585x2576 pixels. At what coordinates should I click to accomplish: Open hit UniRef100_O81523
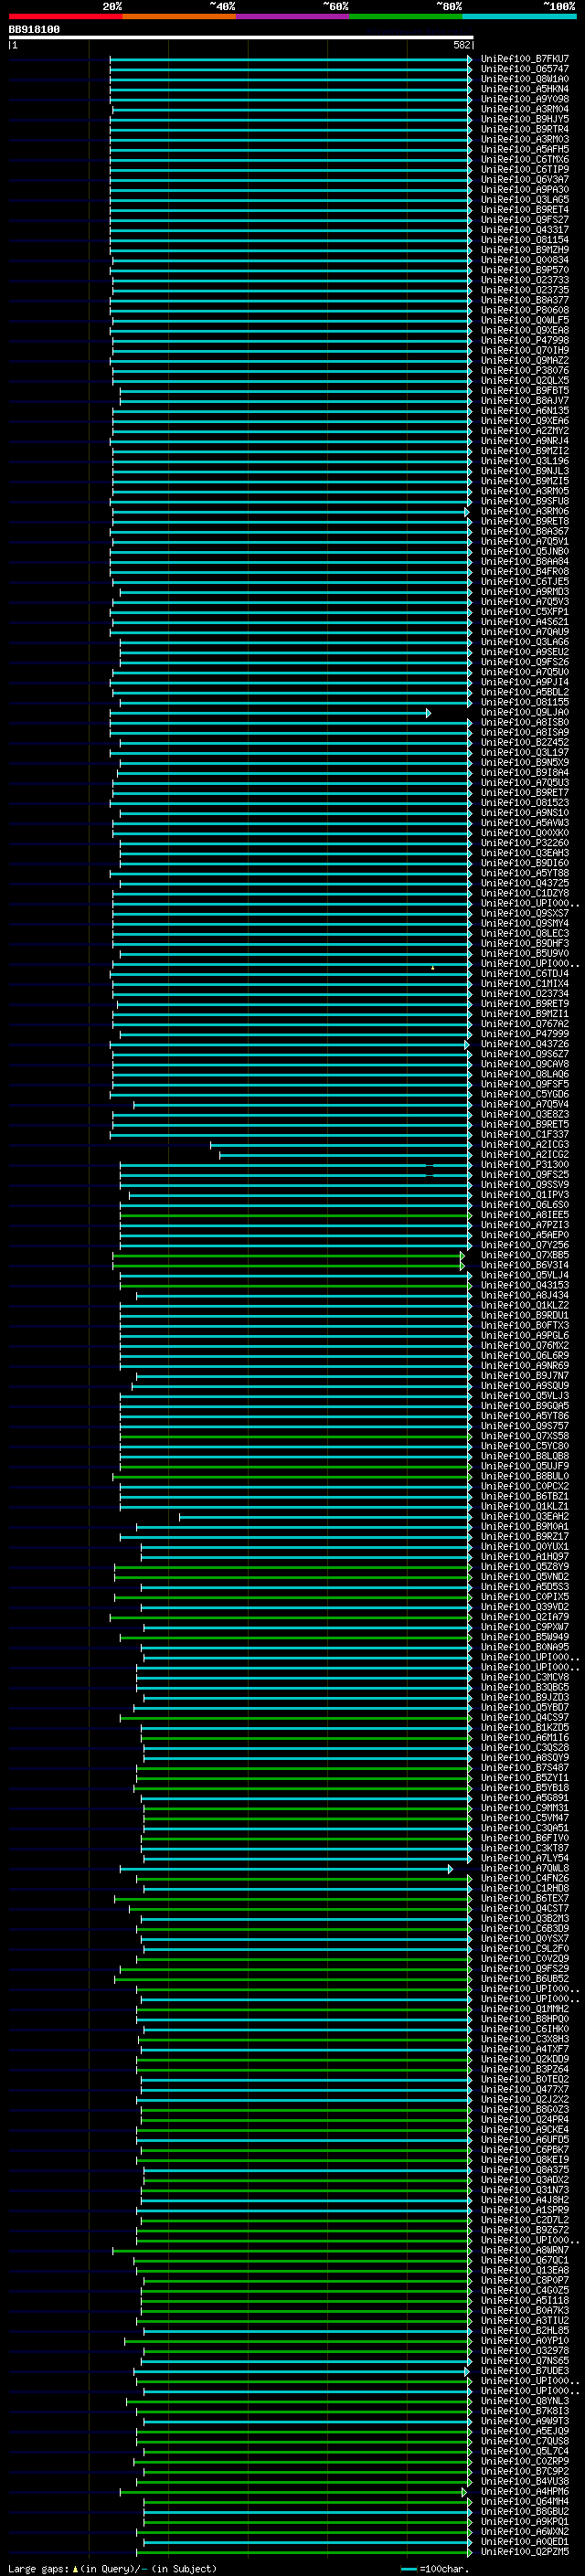pos(524,803)
